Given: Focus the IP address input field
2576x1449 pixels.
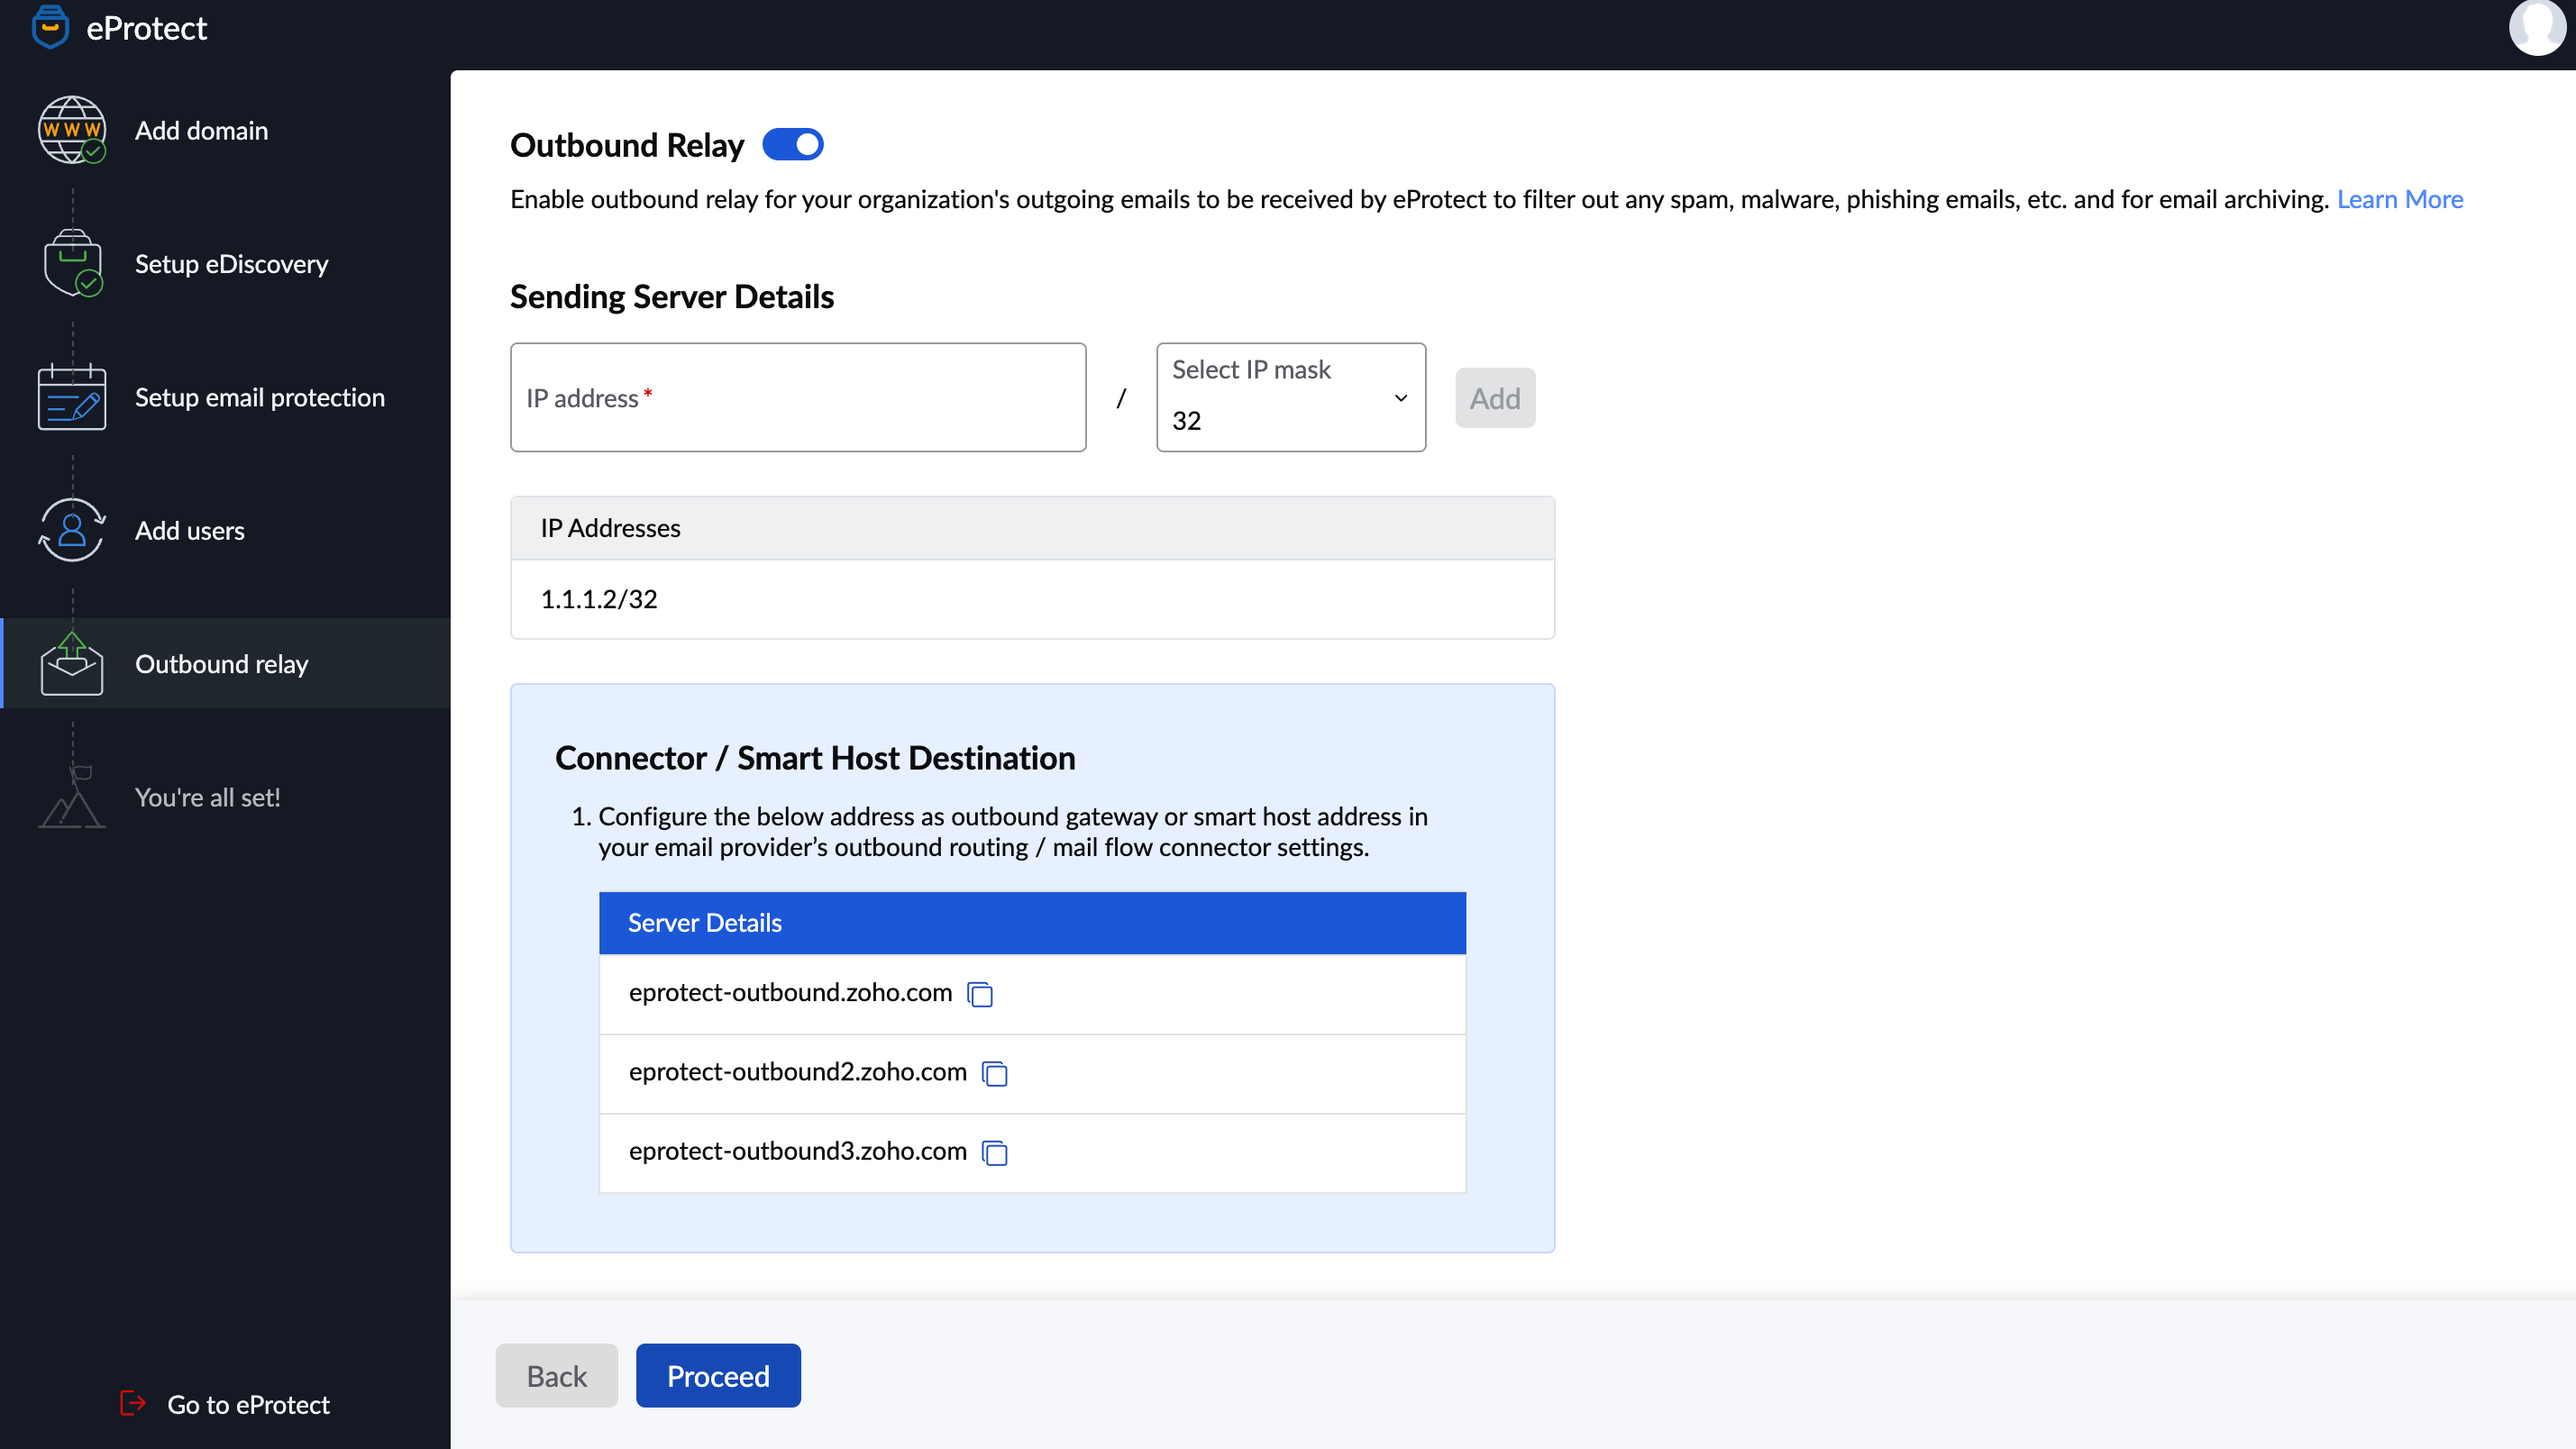Looking at the screenshot, I should (797, 398).
